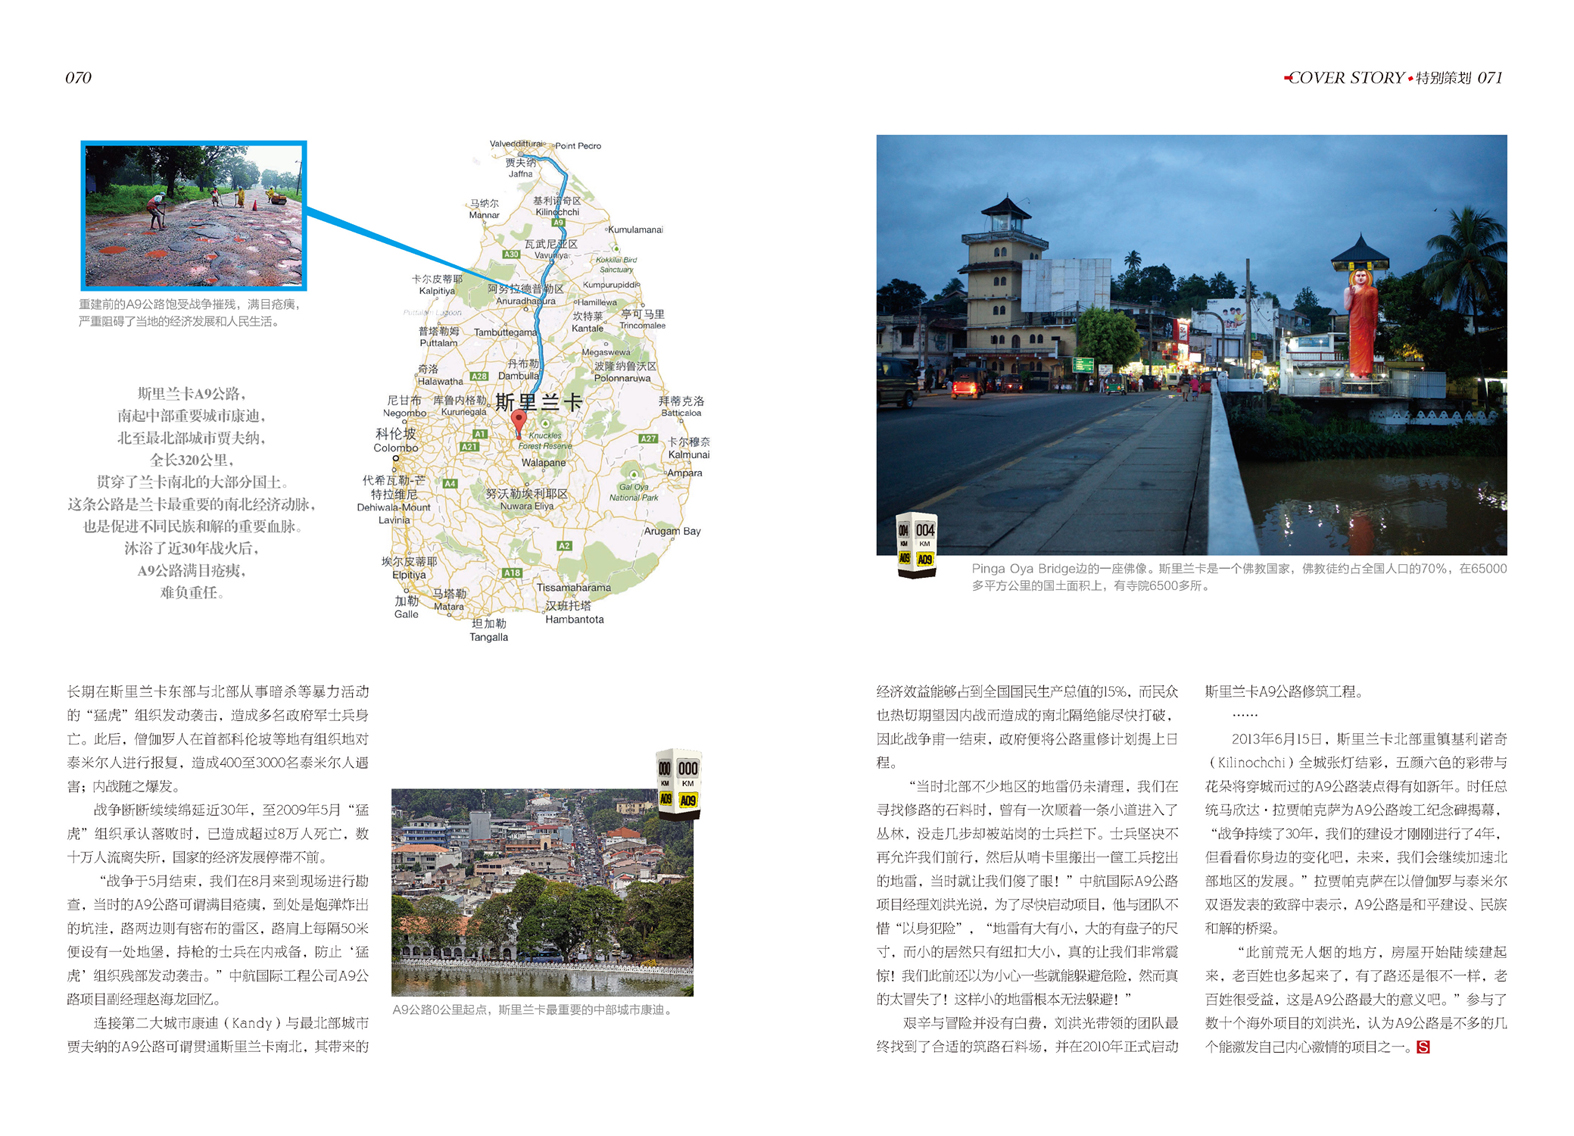Click the Kantale label on the map
The image size is (1574, 1136).
pos(587,328)
